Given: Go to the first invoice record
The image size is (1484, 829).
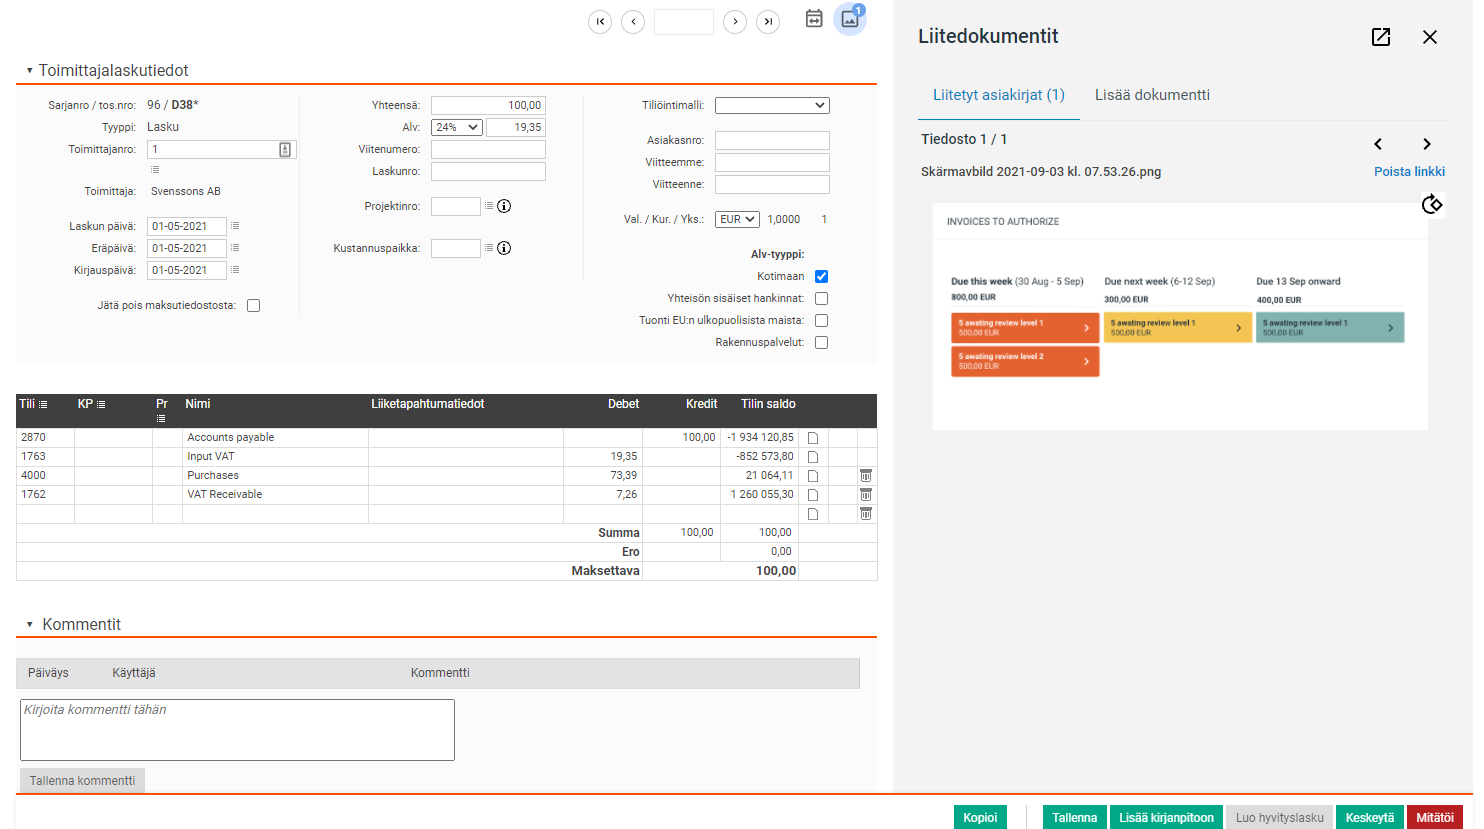Looking at the screenshot, I should pyautogui.click(x=600, y=22).
